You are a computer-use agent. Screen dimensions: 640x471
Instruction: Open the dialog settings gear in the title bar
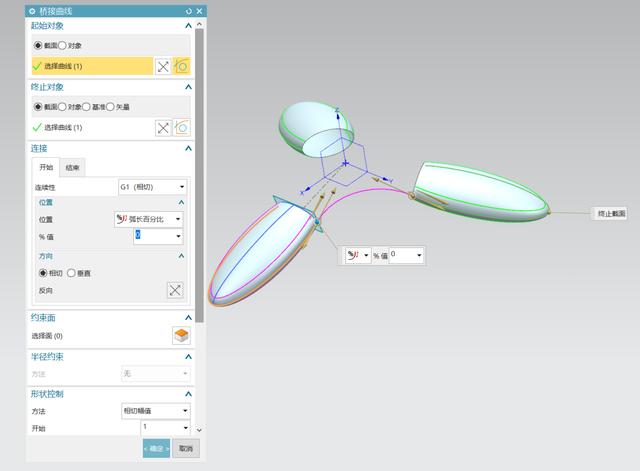pos(32,11)
